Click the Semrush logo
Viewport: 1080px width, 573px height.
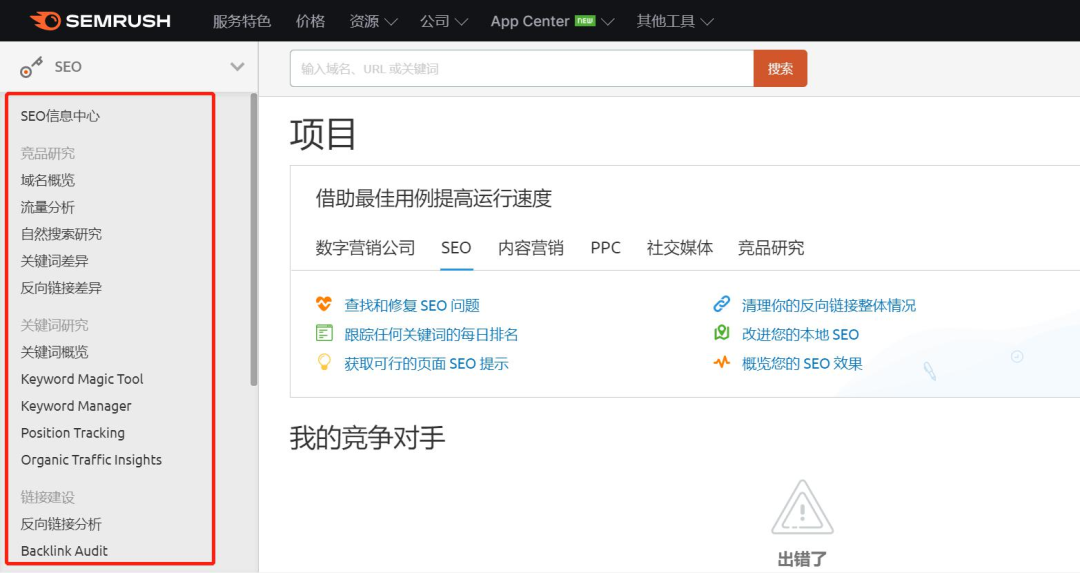[101, 21]
